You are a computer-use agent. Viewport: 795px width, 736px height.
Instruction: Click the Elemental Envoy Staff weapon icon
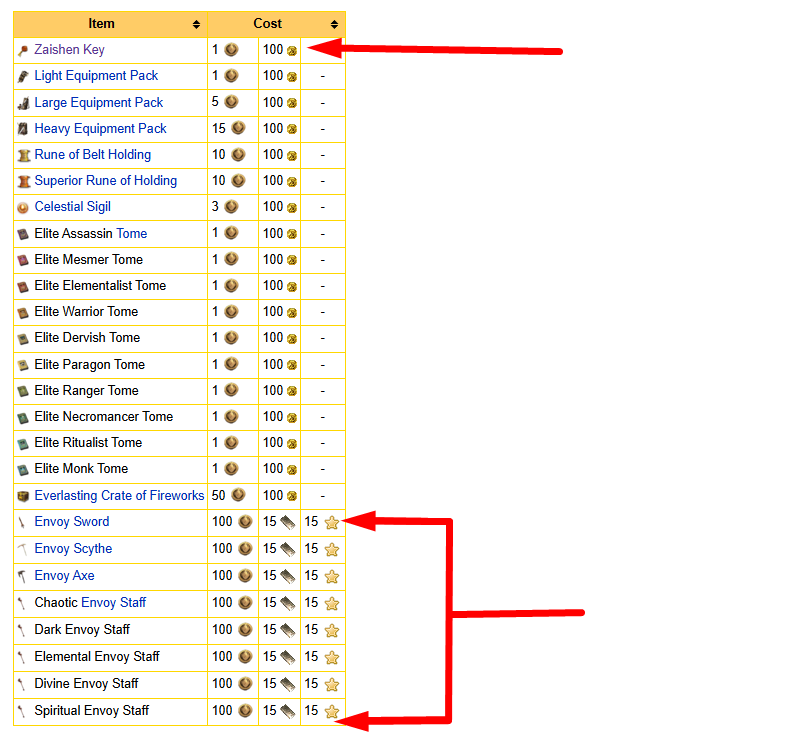(x=21, y=657)
